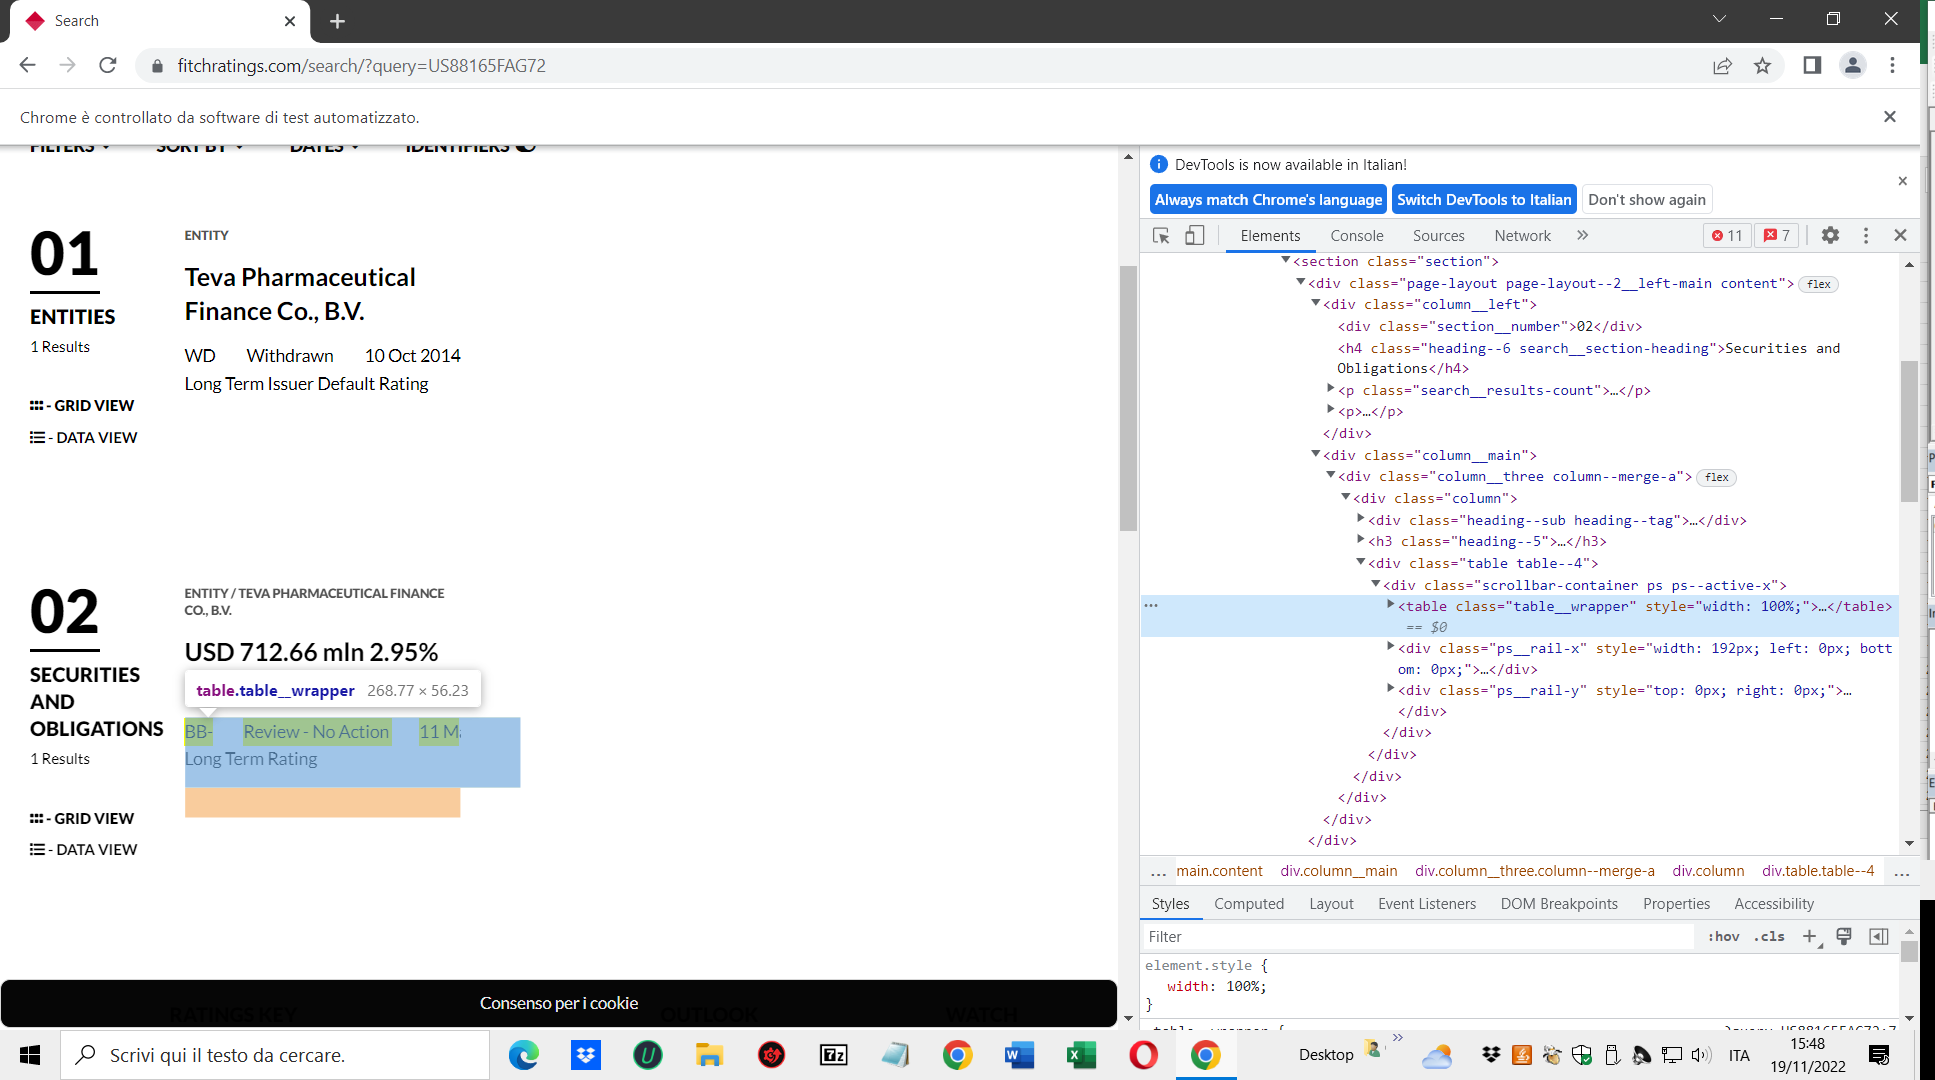Click Switch DevTools to Italian

point(1484,199)
